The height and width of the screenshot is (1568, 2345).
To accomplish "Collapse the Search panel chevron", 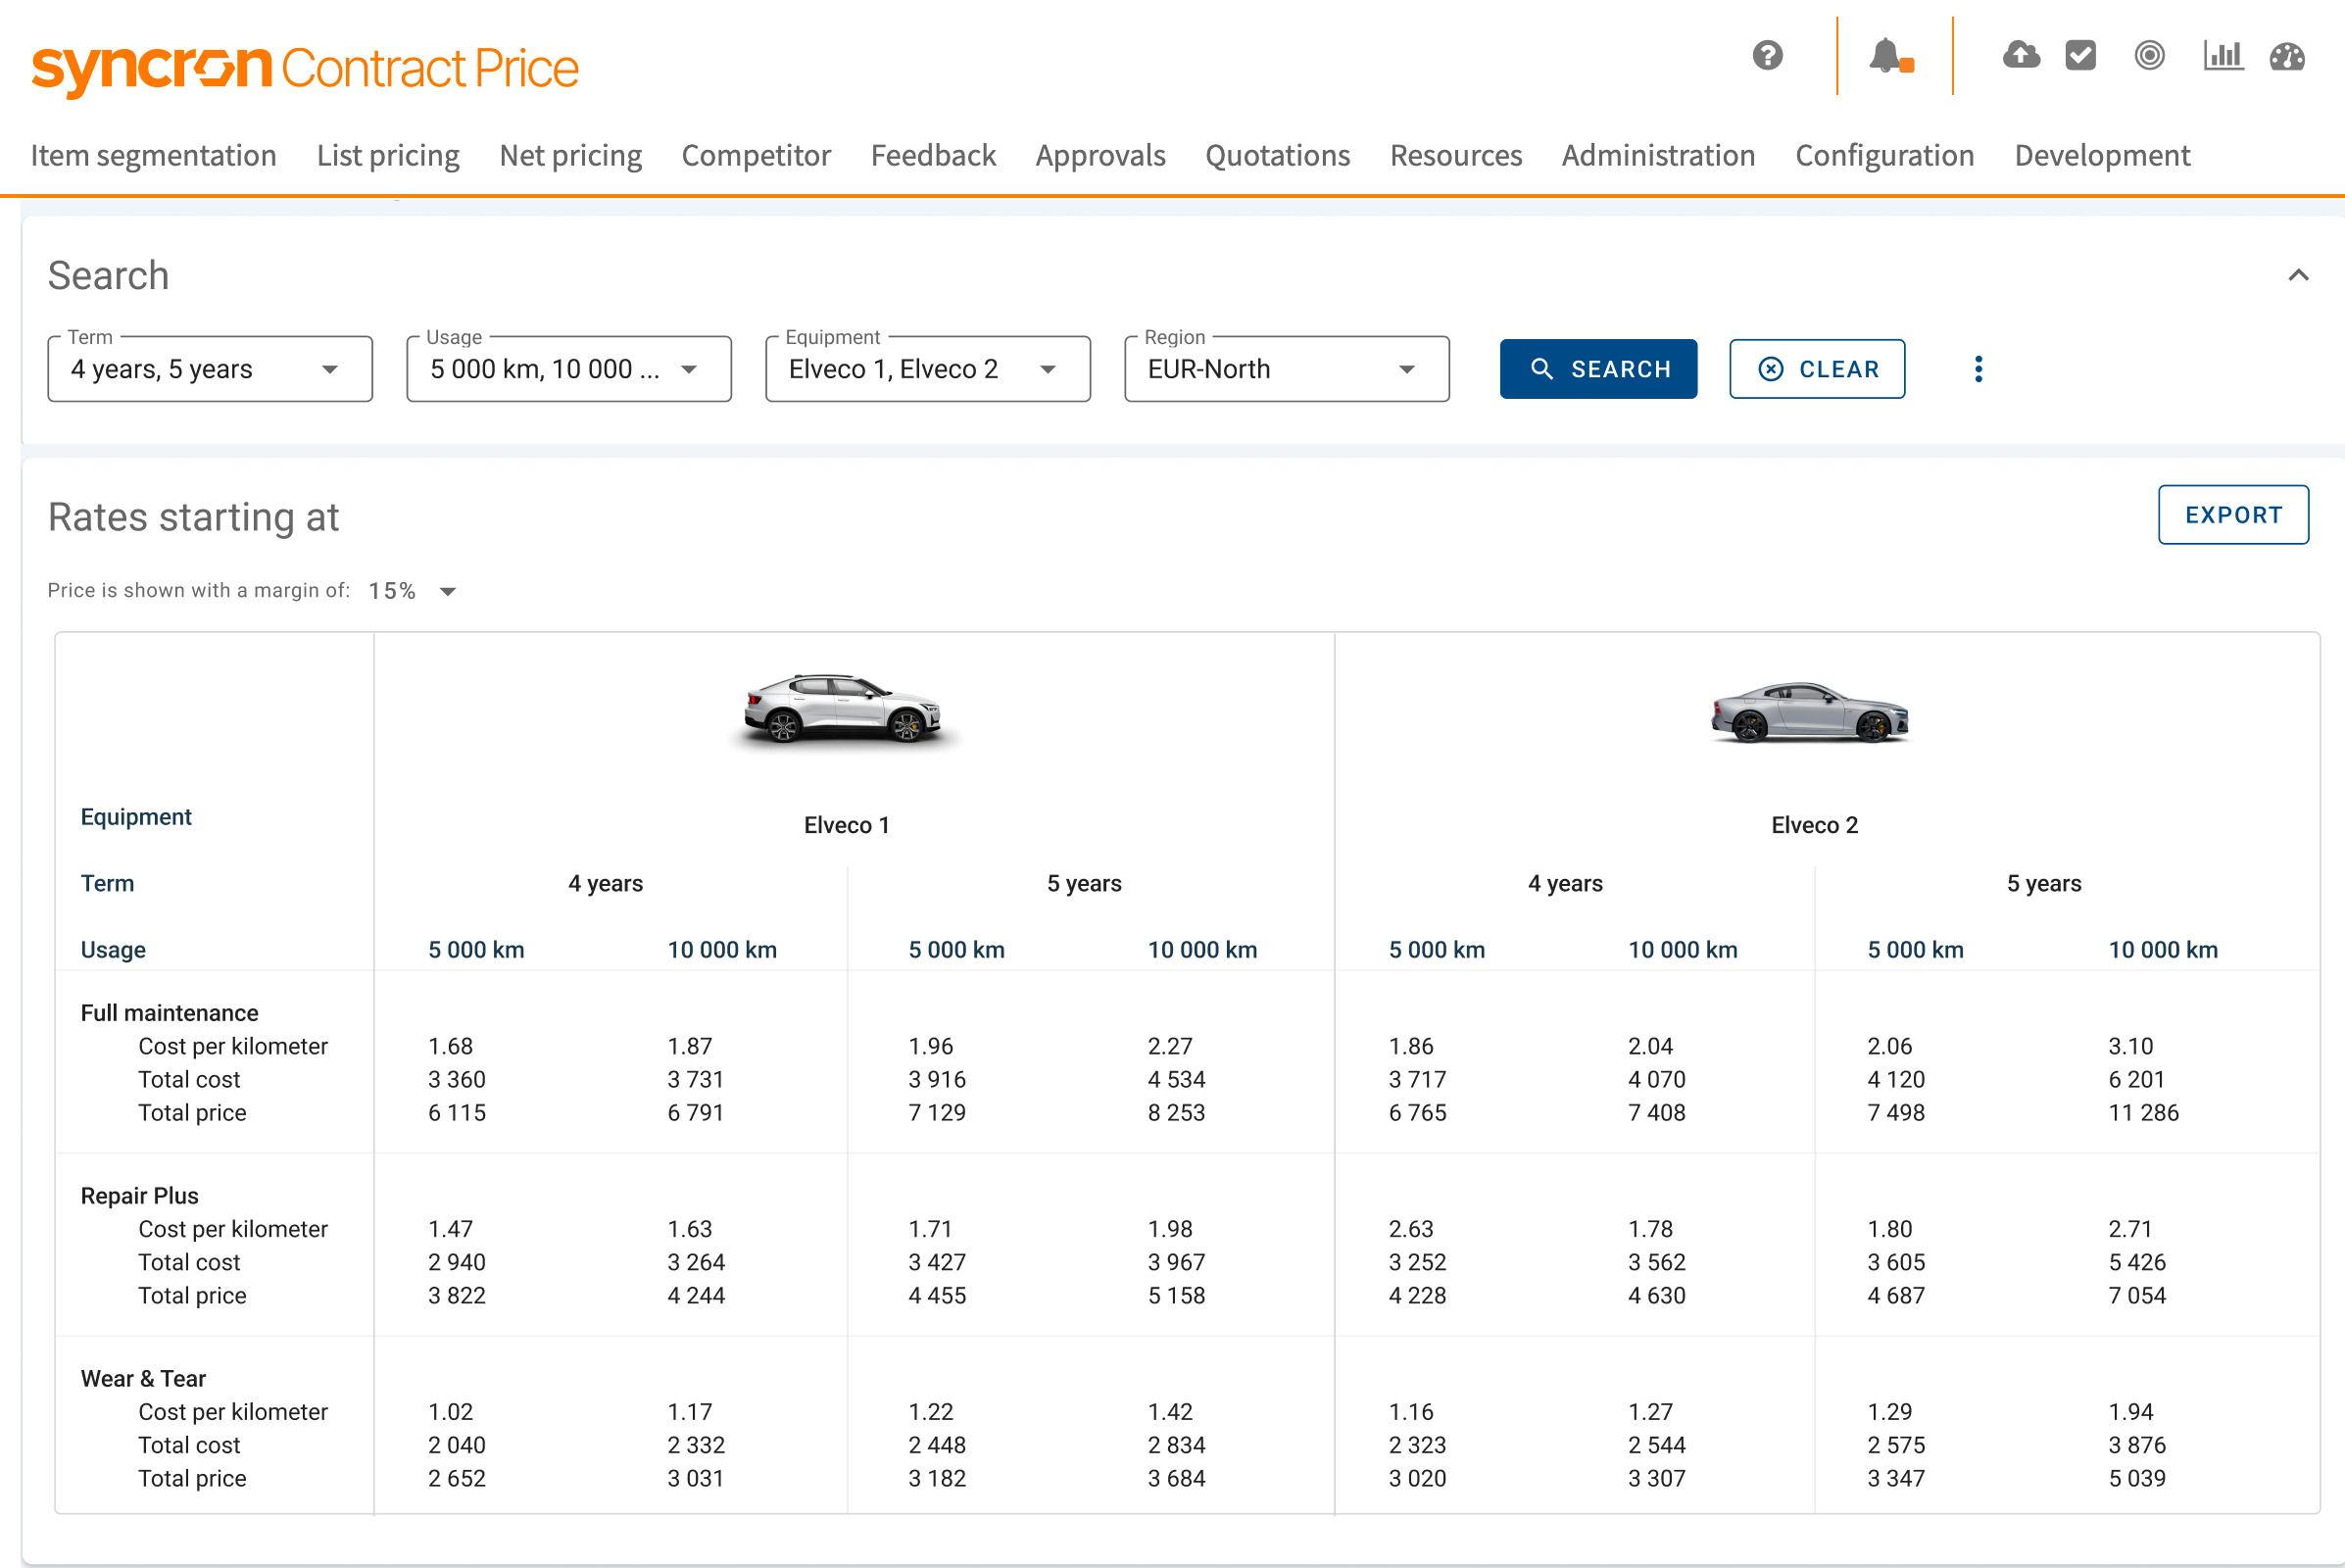I will (x=2298, y=275).
